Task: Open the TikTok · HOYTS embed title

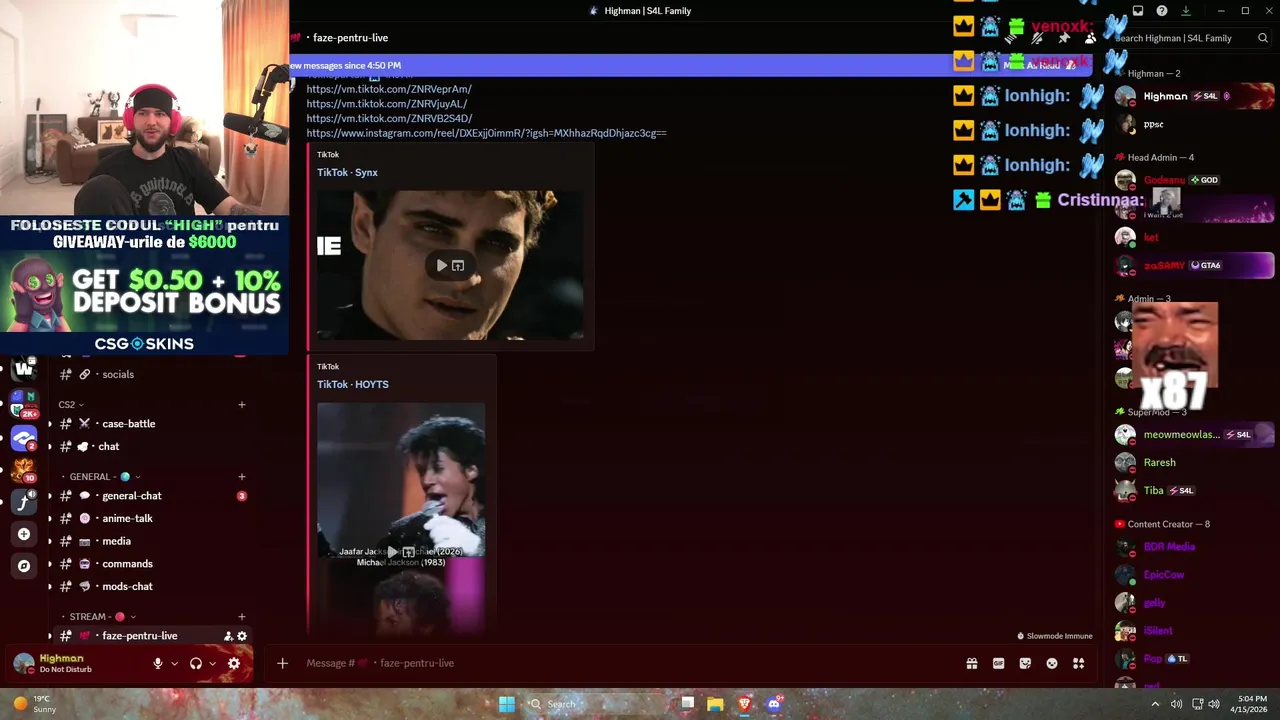Action: coord(353,384)
